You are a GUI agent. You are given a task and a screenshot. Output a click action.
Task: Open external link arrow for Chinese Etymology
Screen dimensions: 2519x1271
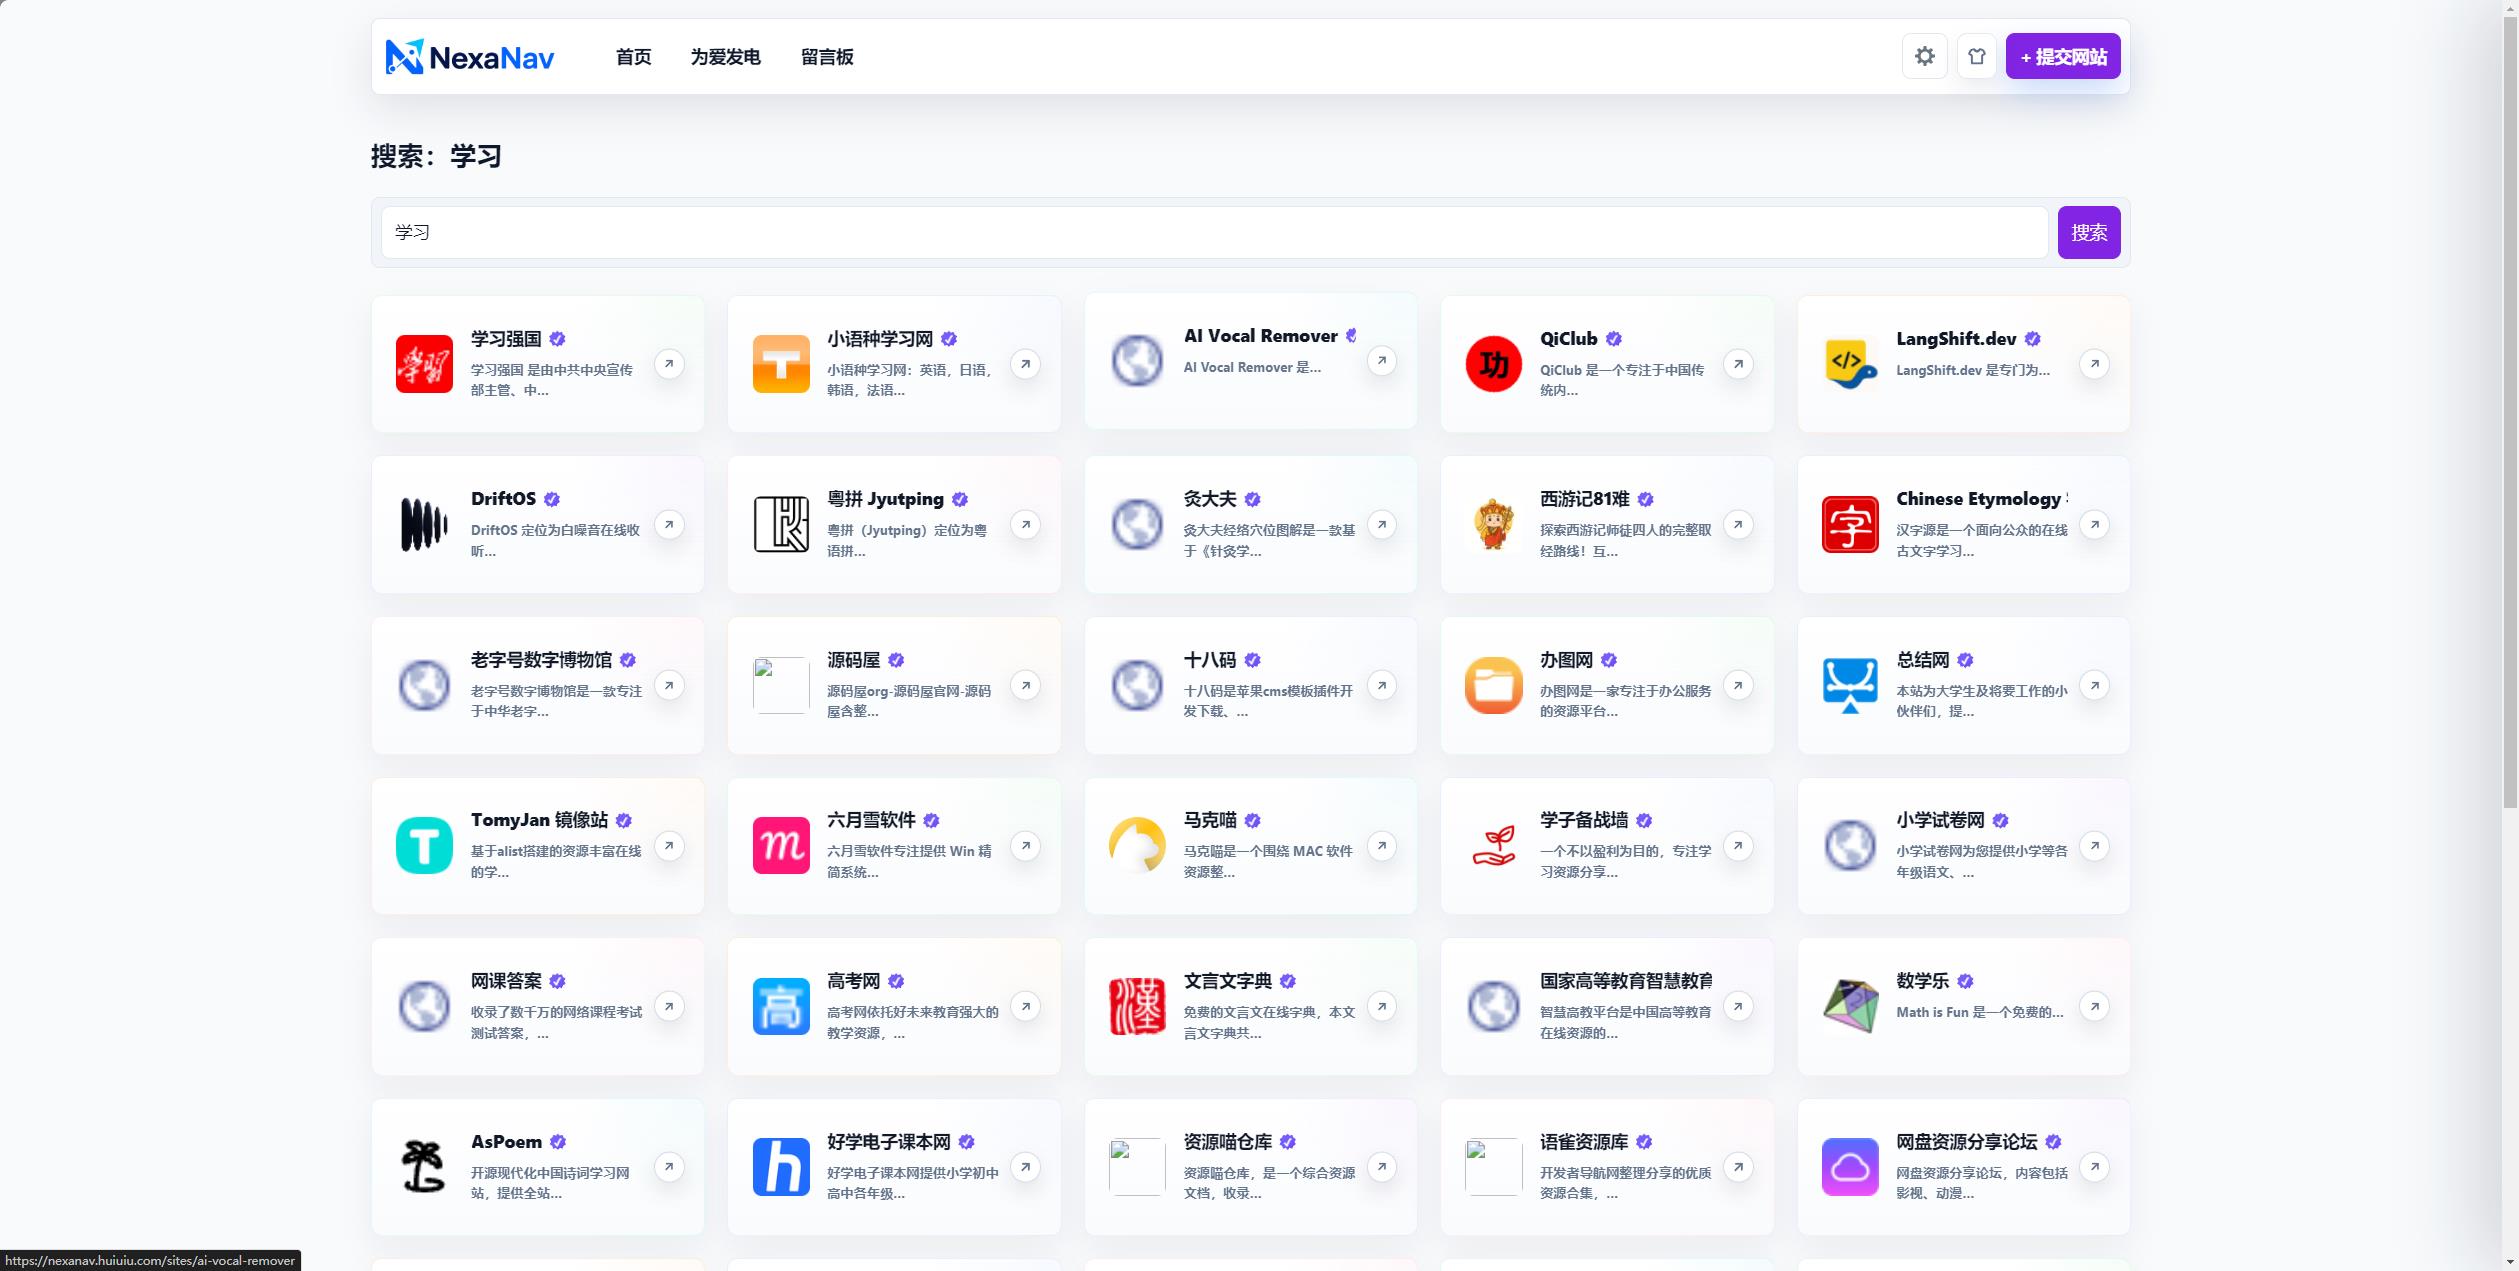point(2094,525)
